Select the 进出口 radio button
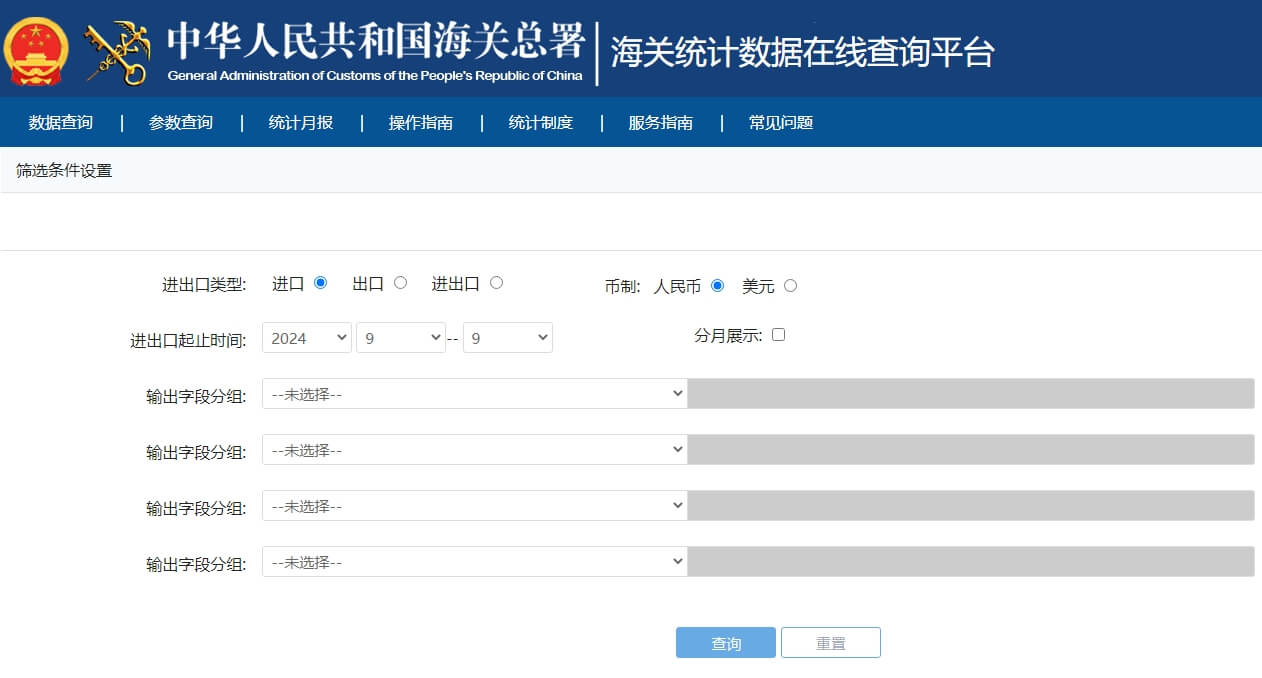This screenshot has height=678, width=1262. pyautogui.click(x=496, y=283)
